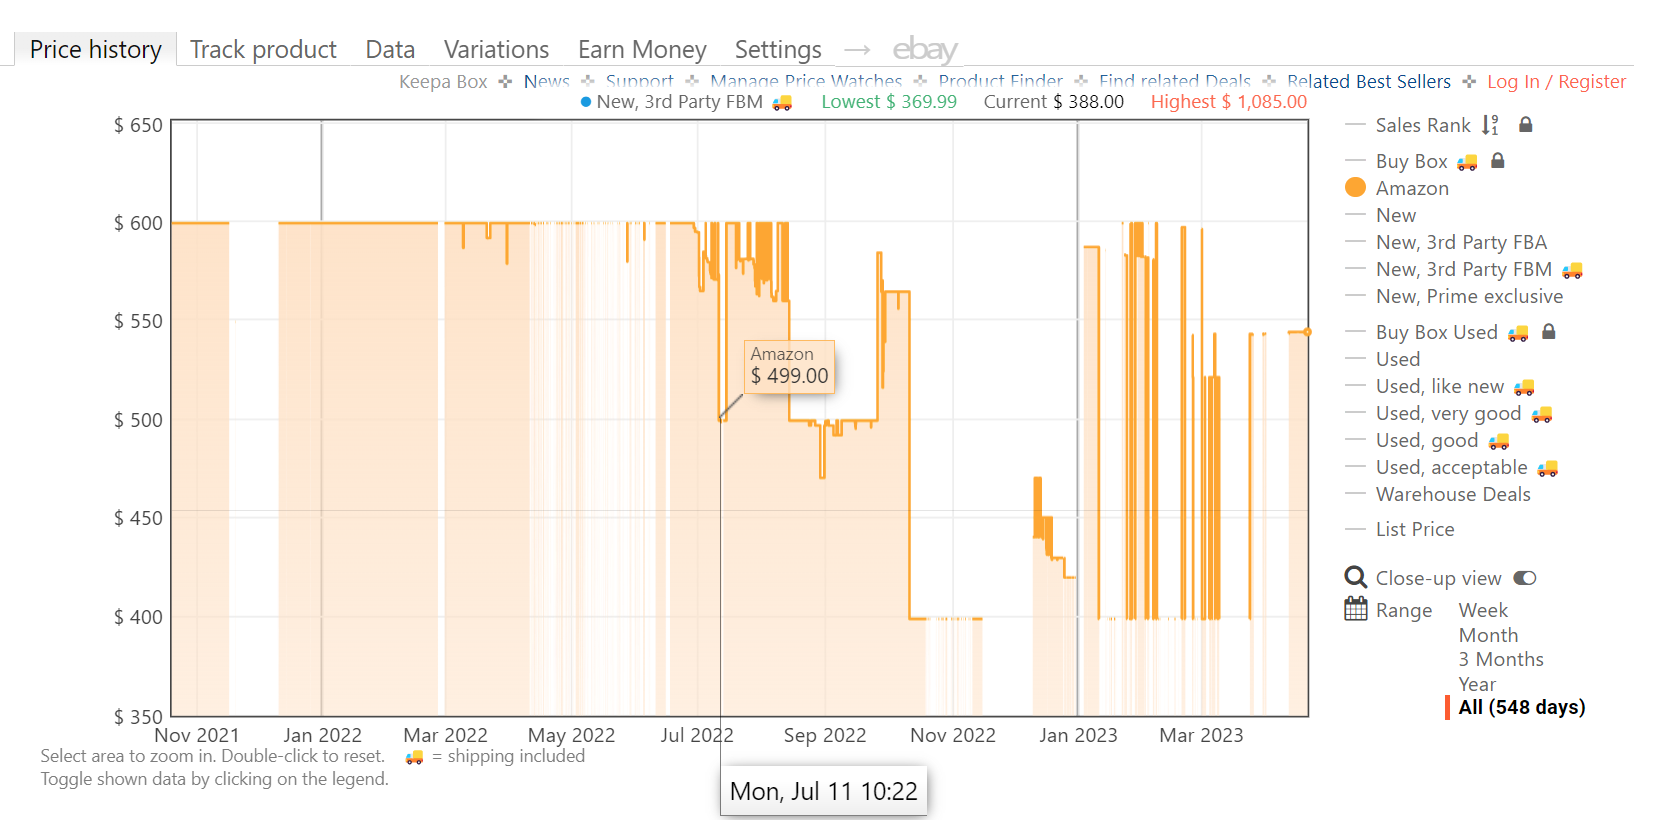Show the New, 3rd Party FBA series
The image size is (1673, 820).
1460,242
